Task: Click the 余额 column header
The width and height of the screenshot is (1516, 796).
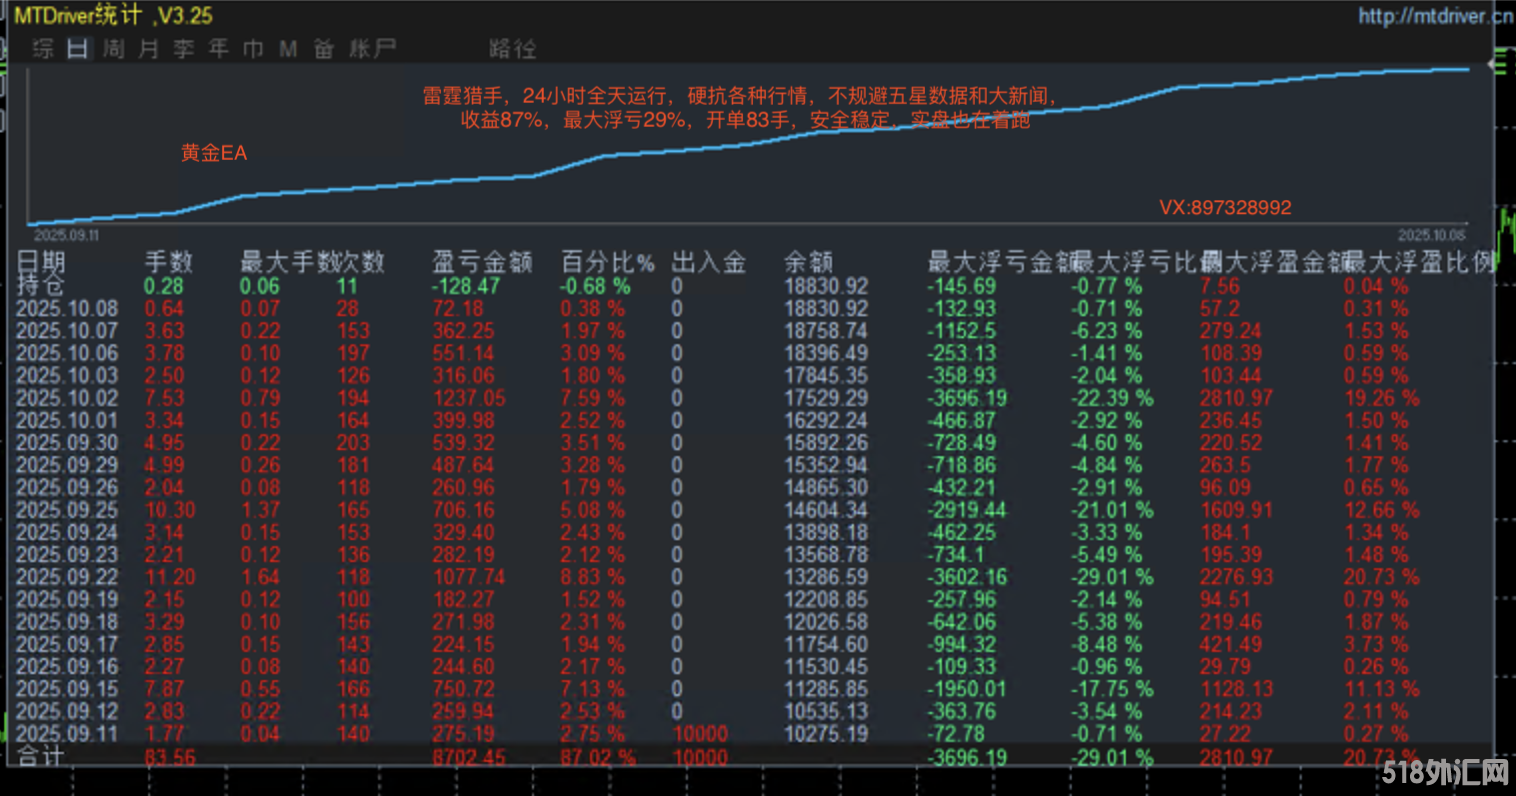Action: pos(808,263)
